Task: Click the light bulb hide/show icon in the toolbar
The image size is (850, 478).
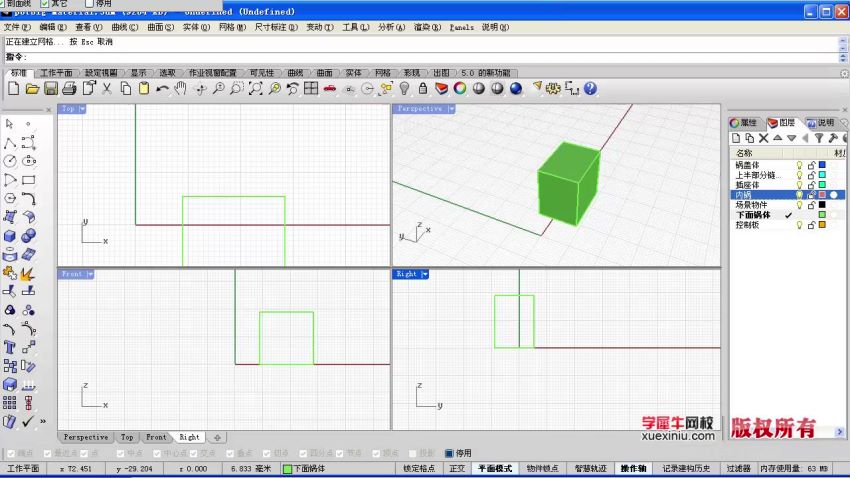Action: (404, 88)
